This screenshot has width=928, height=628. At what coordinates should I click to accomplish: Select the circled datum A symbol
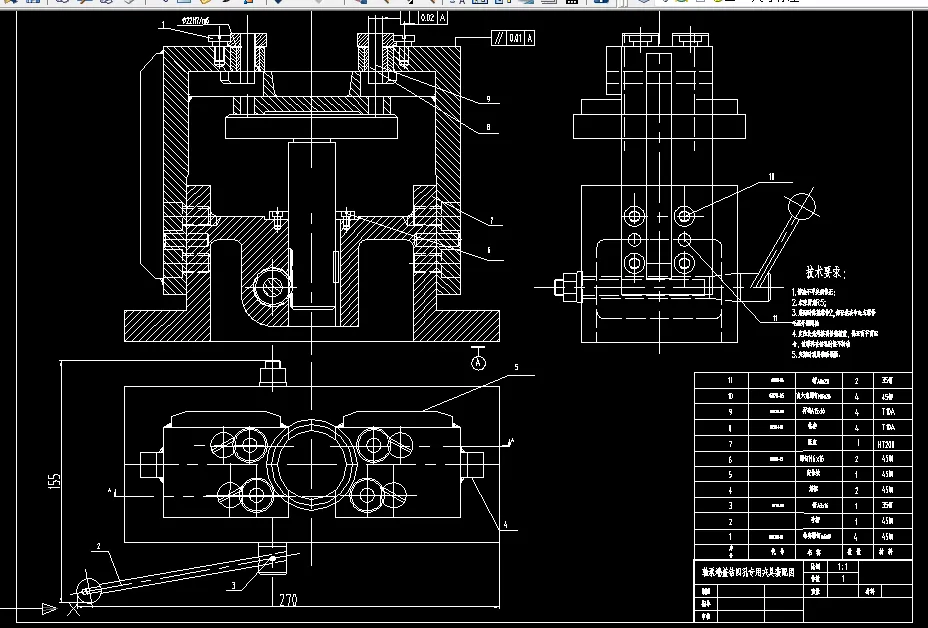tap(479, 362)
